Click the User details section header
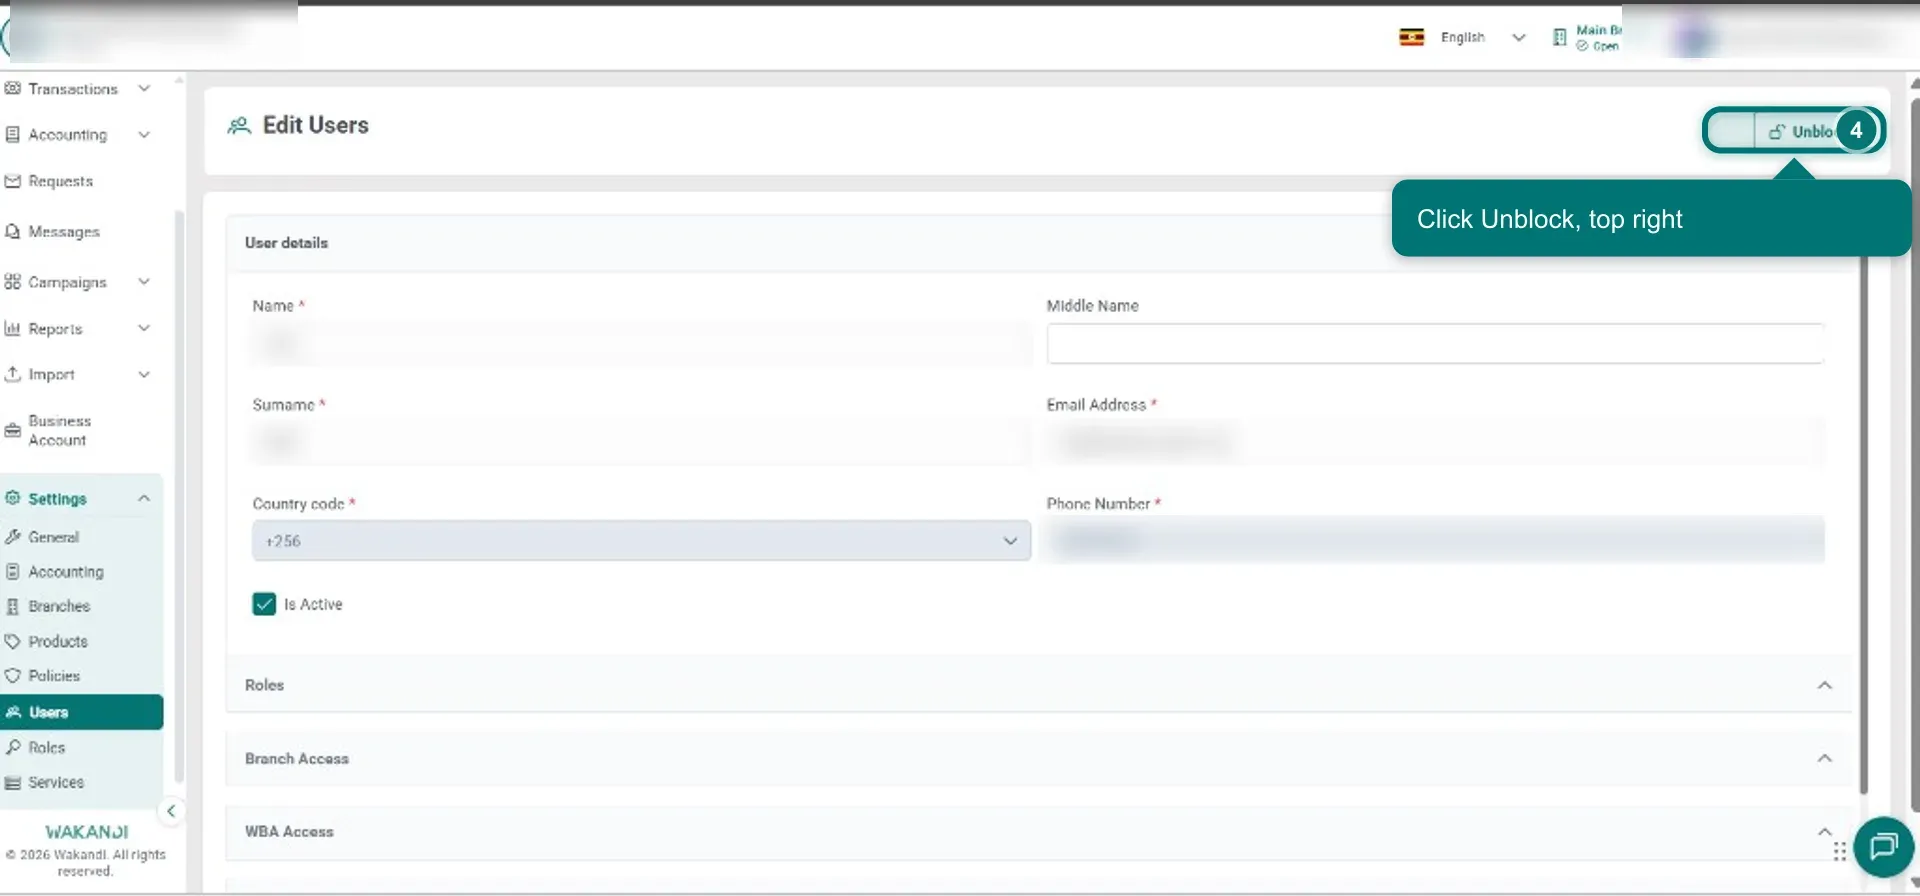 (x=1038, y=243)
